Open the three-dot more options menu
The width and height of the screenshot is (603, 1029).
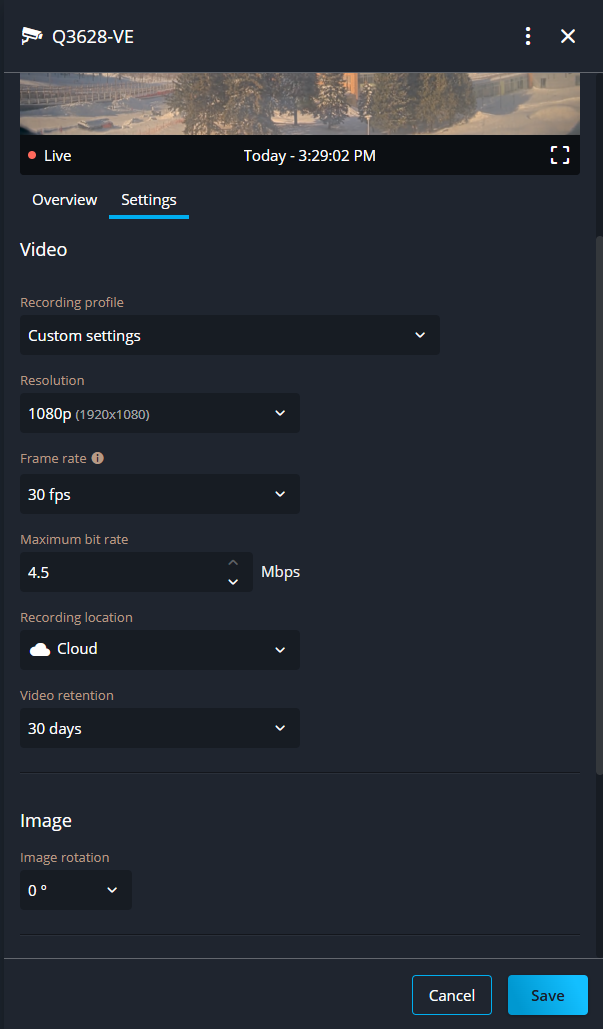(528, 36)
